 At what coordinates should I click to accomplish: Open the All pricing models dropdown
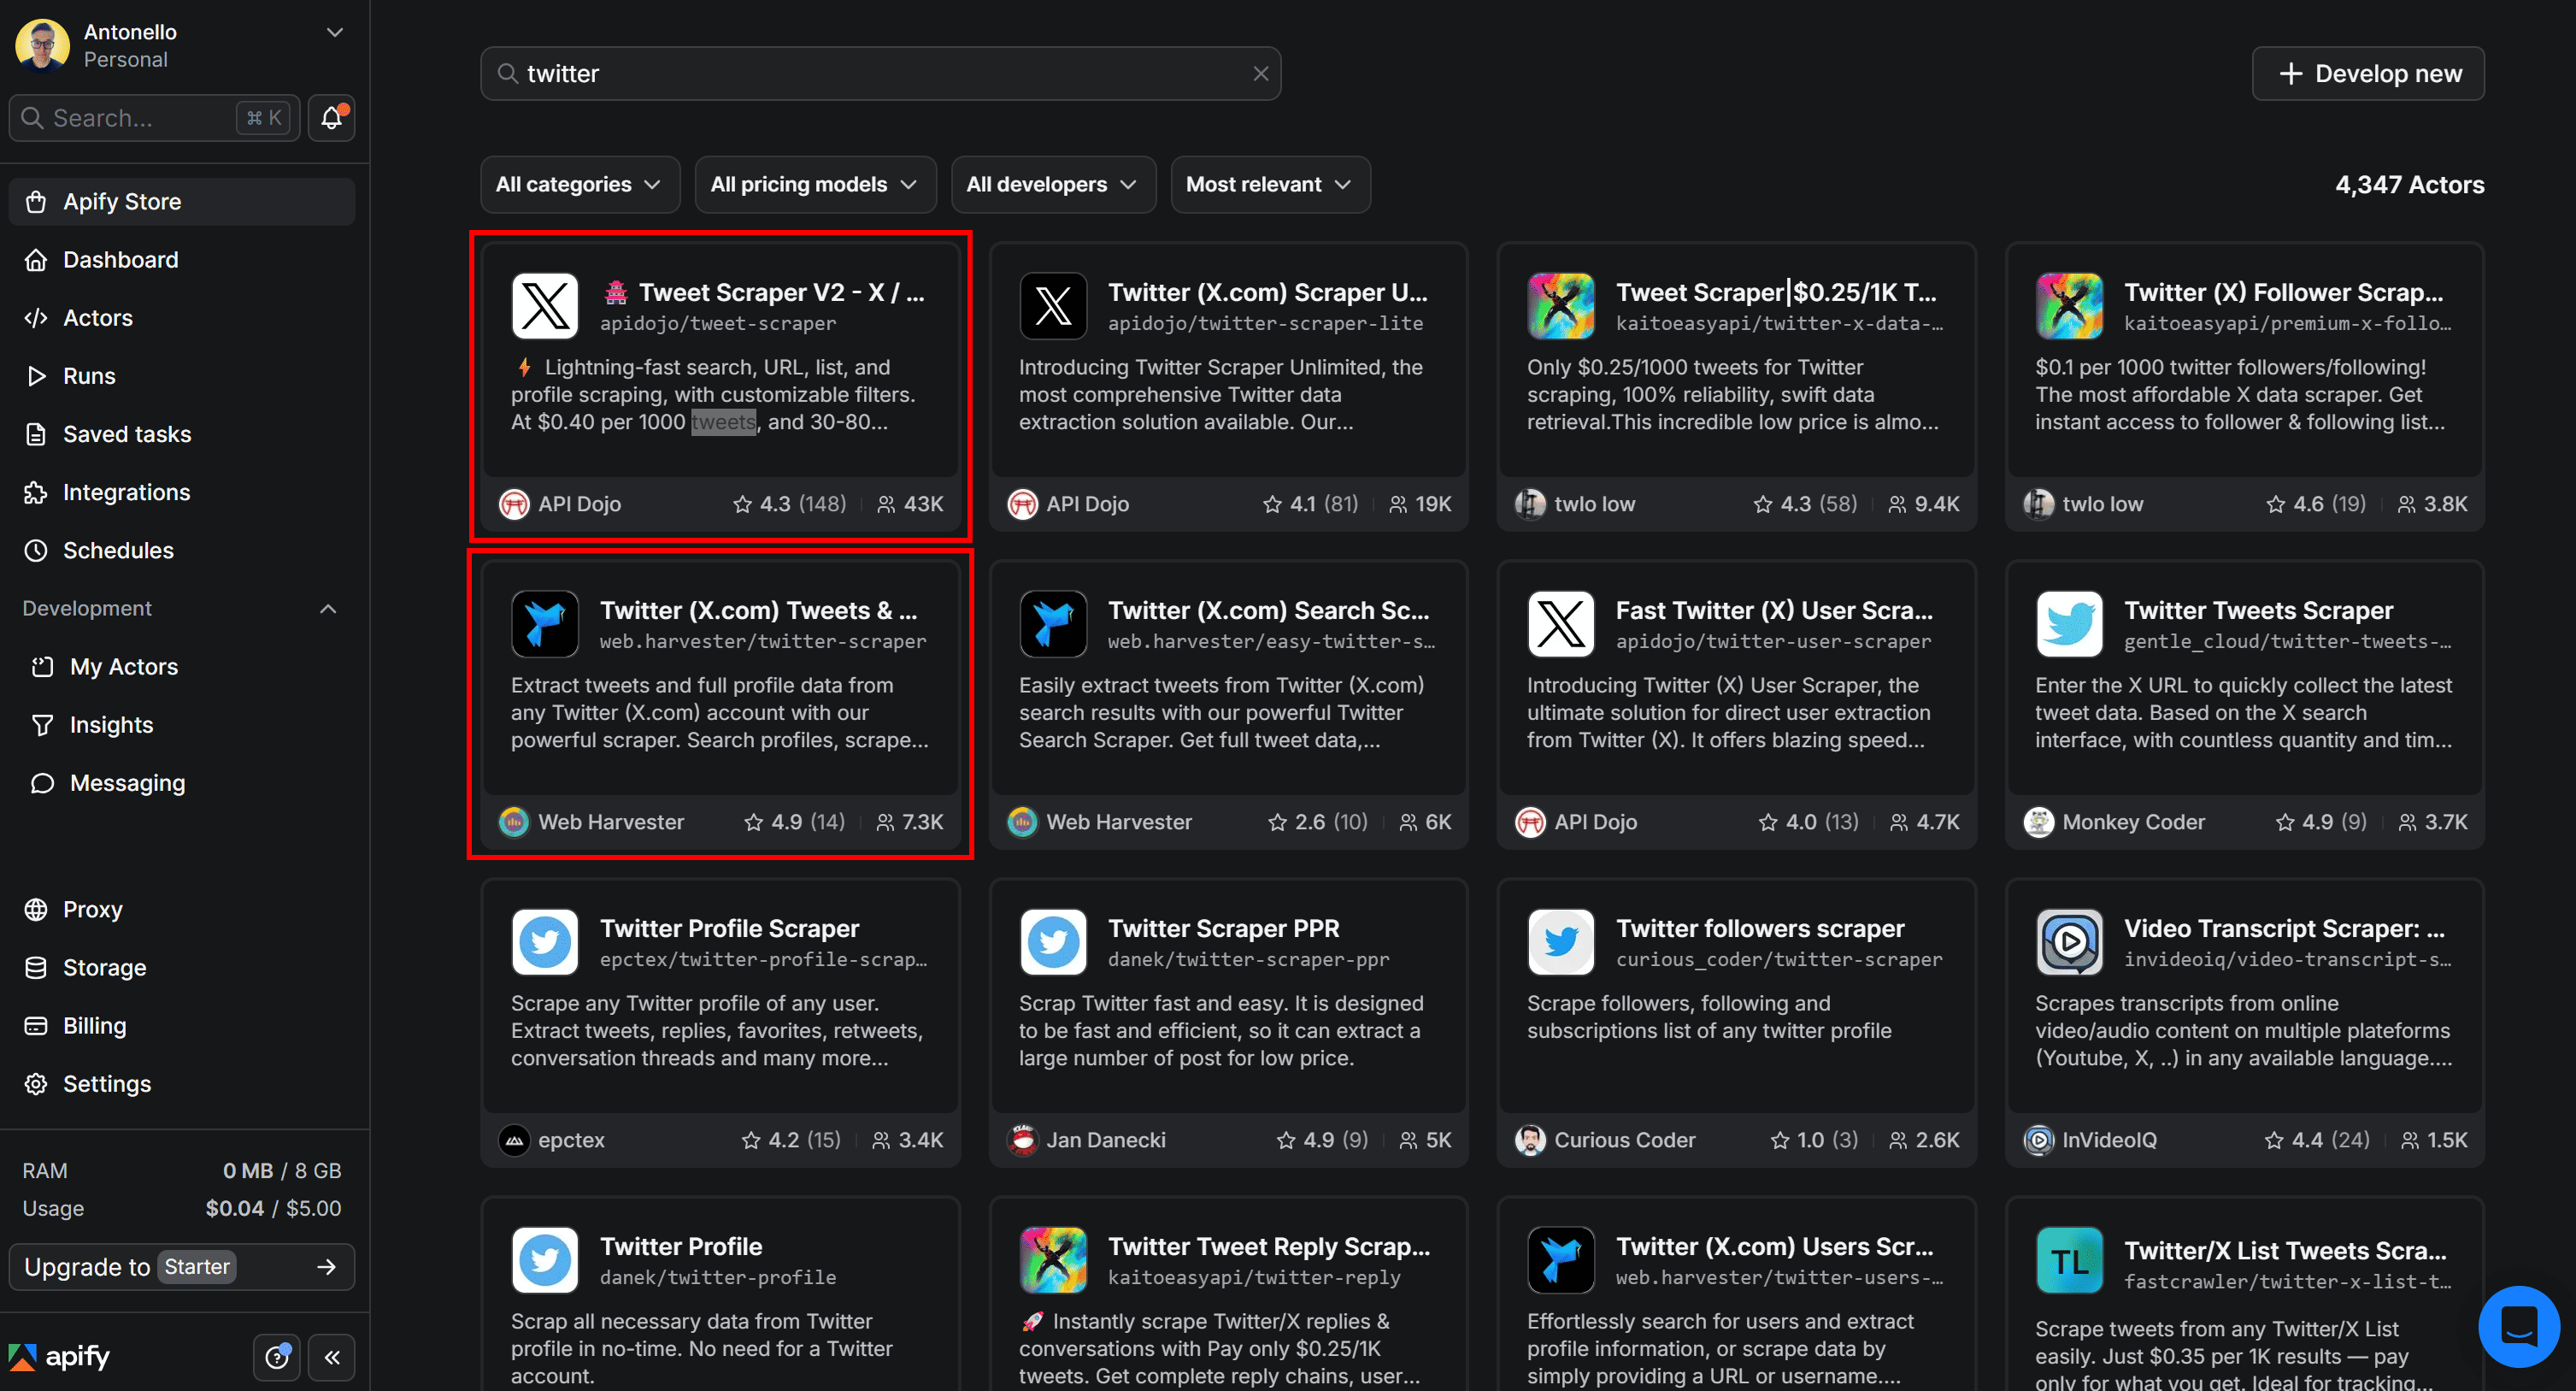814,184
